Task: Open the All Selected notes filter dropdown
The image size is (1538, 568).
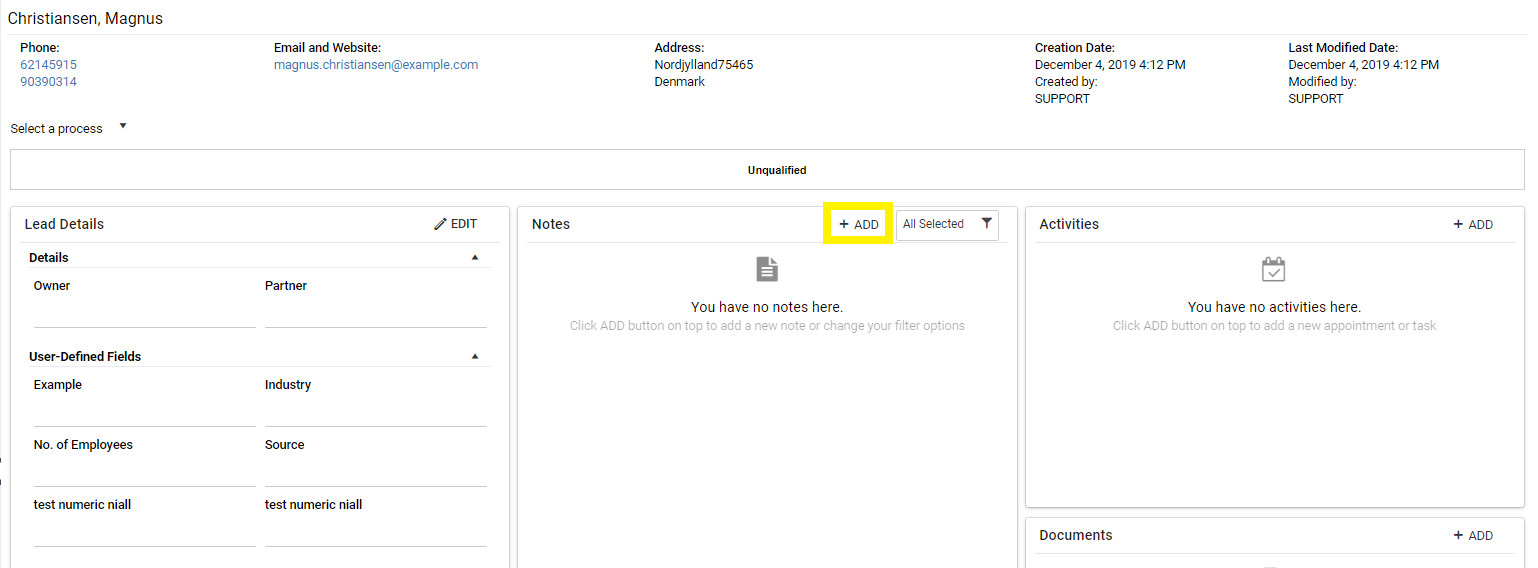Action: pyautogui.click(x=946, y=224)
